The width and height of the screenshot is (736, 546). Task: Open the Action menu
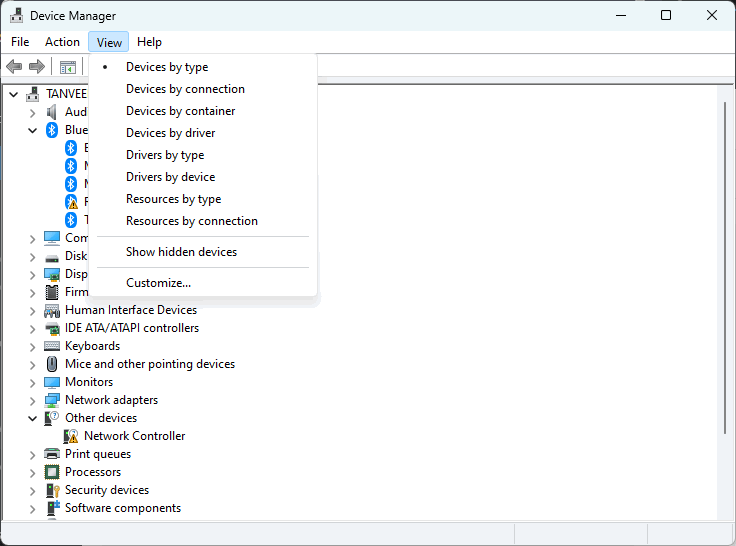pos(62,42)
